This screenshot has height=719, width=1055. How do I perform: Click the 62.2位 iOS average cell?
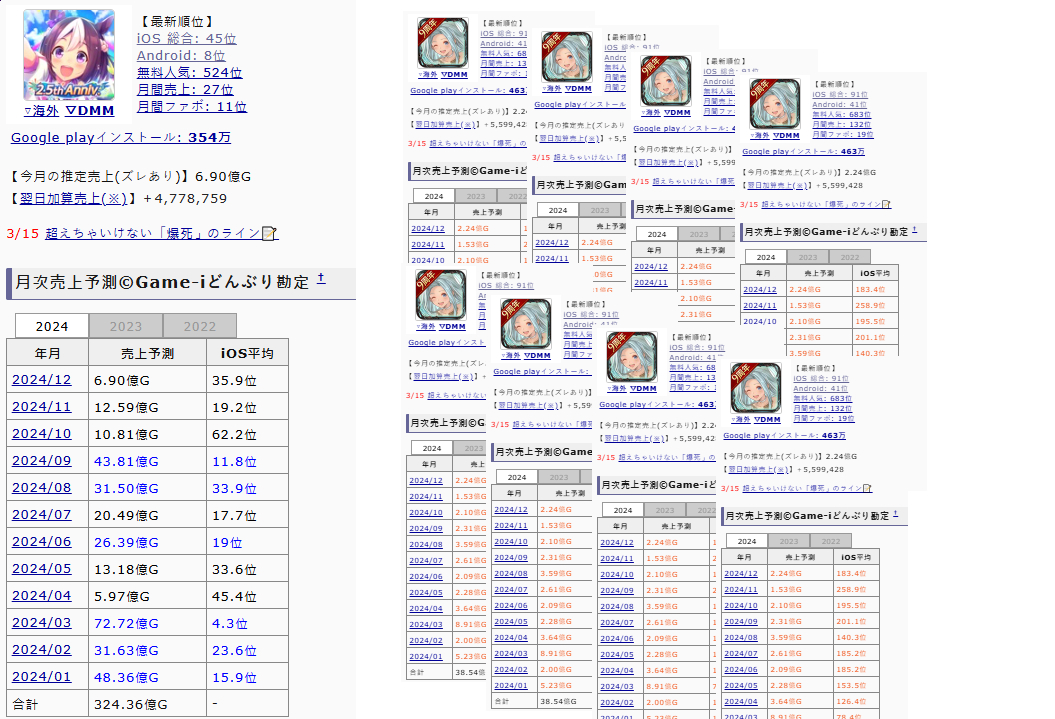248,434
